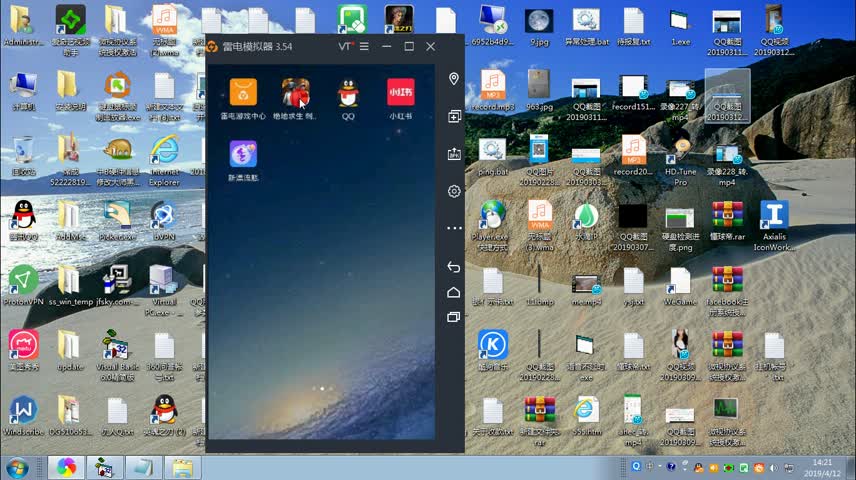
Task: Open the file explorer taskbar button
Action: tap(182, 468)
